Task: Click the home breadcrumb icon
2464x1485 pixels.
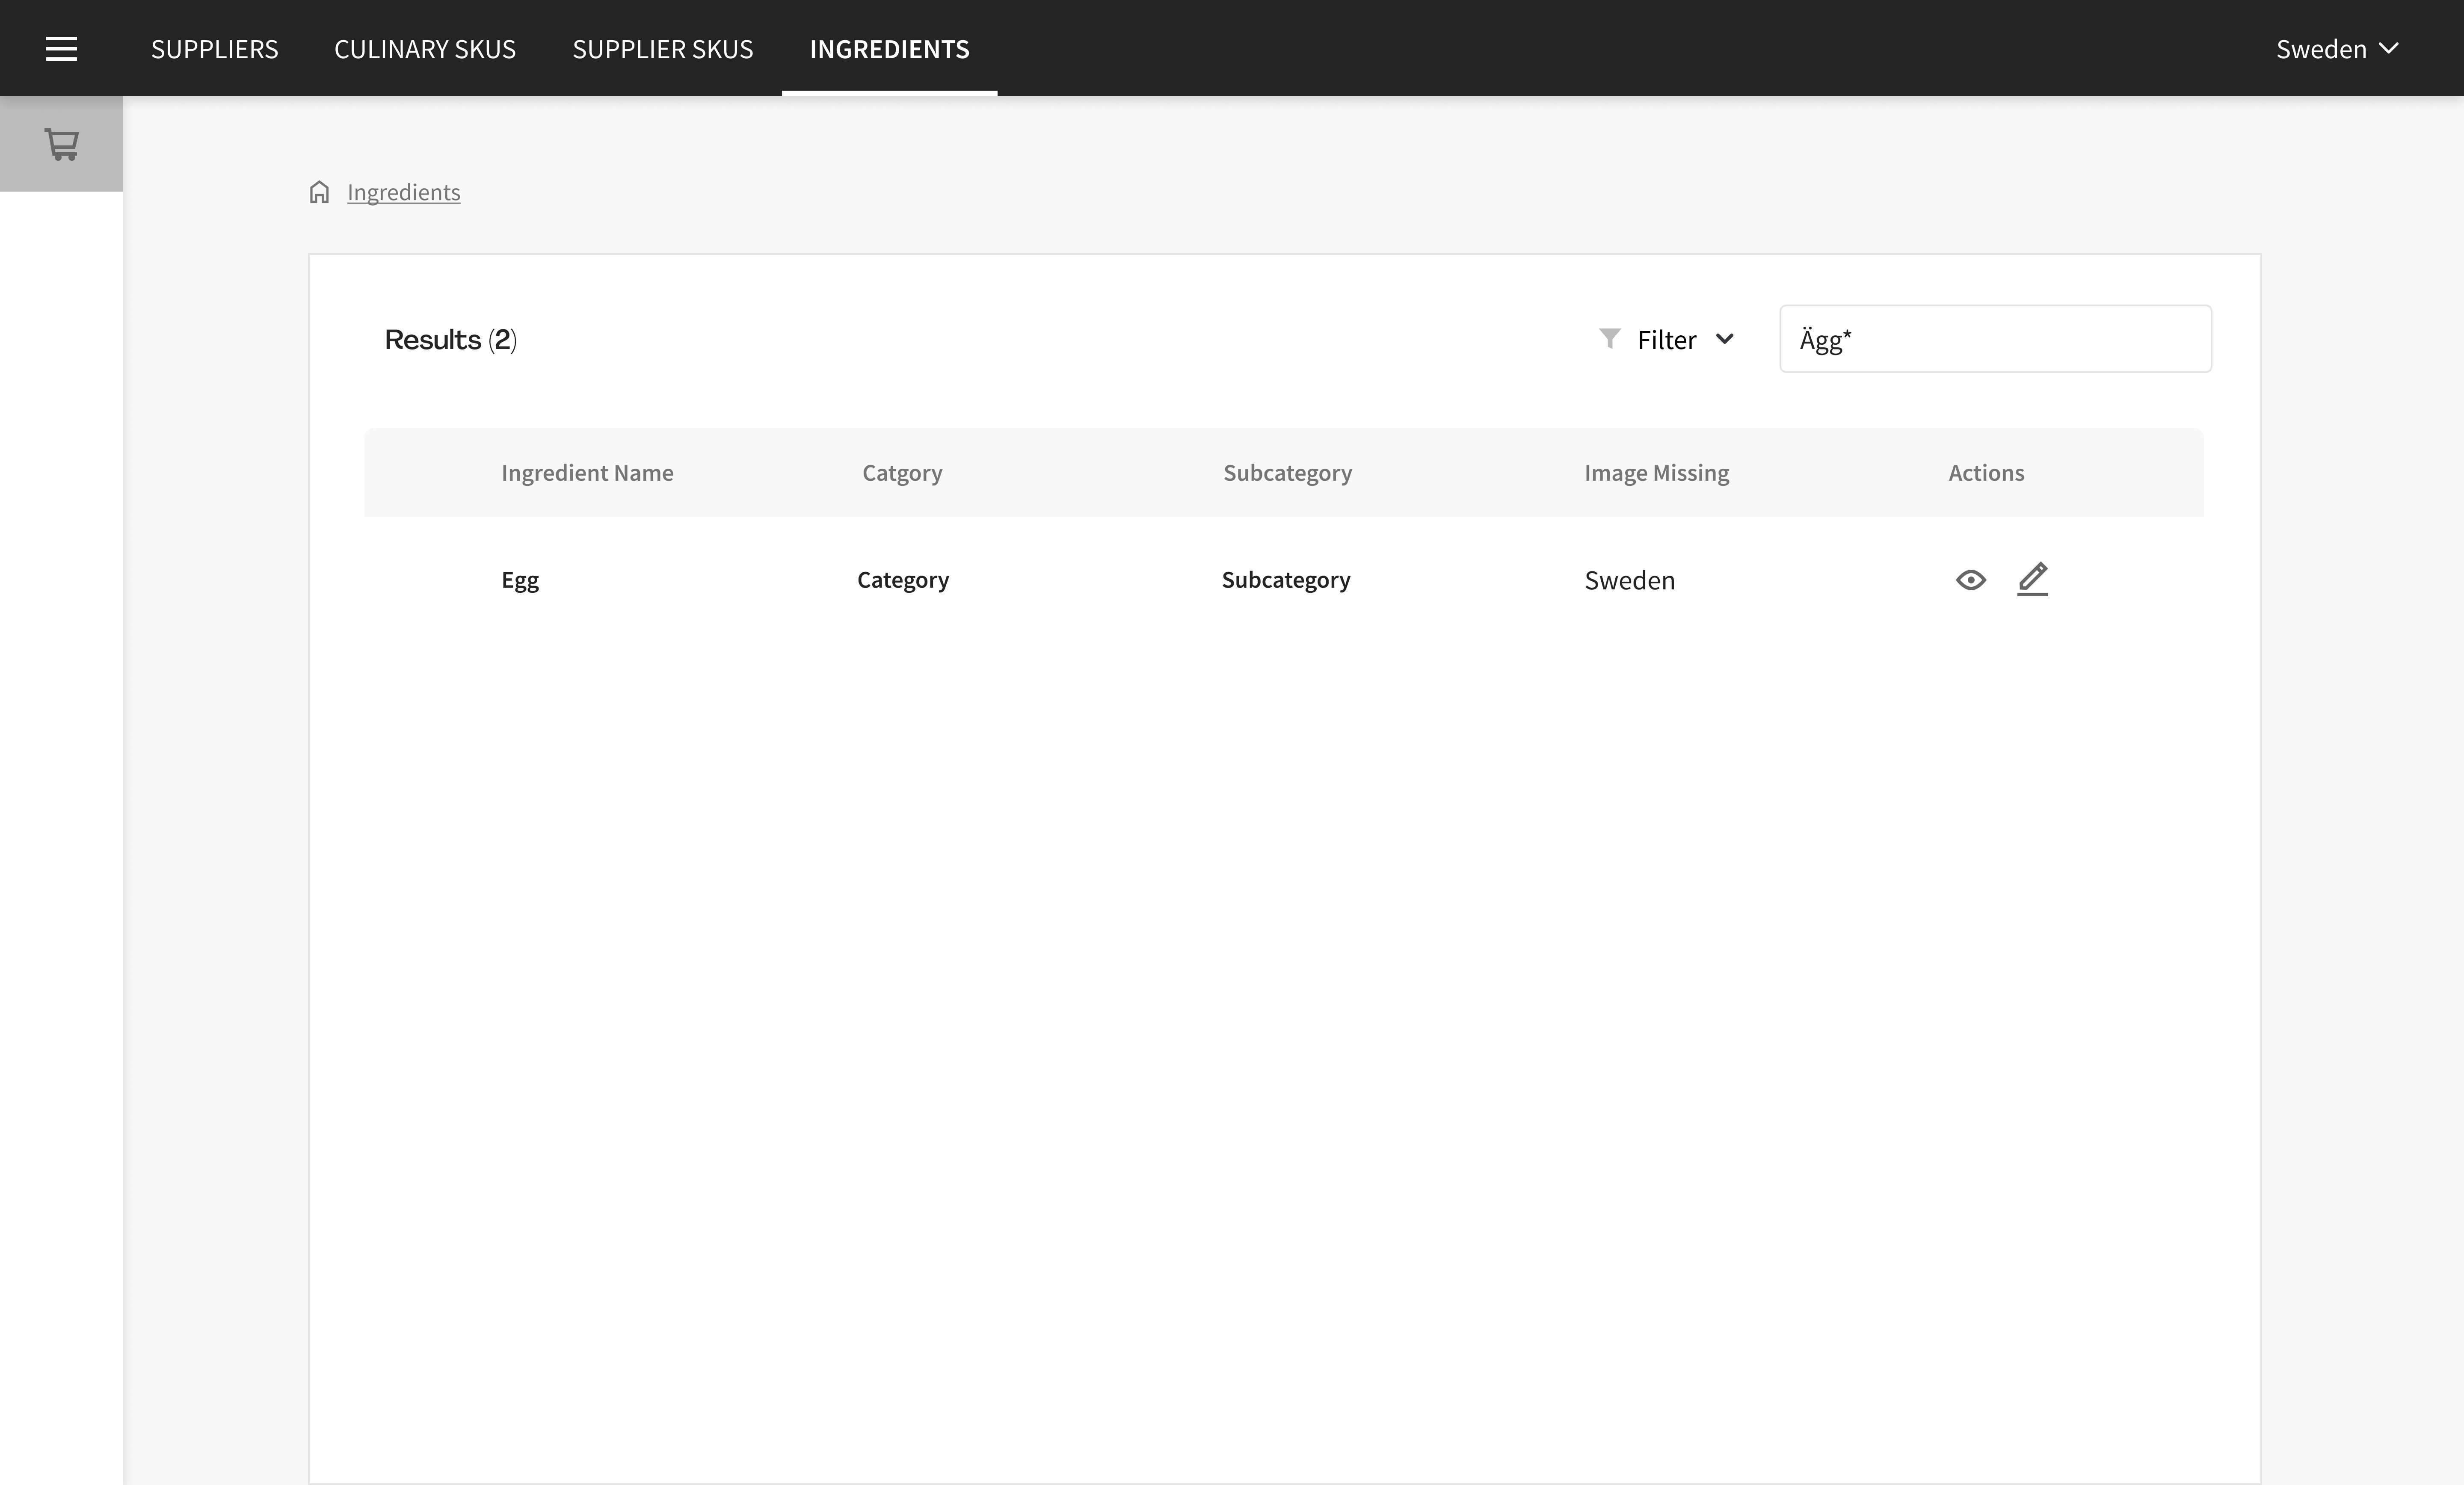Action: [x=319, y=192]
